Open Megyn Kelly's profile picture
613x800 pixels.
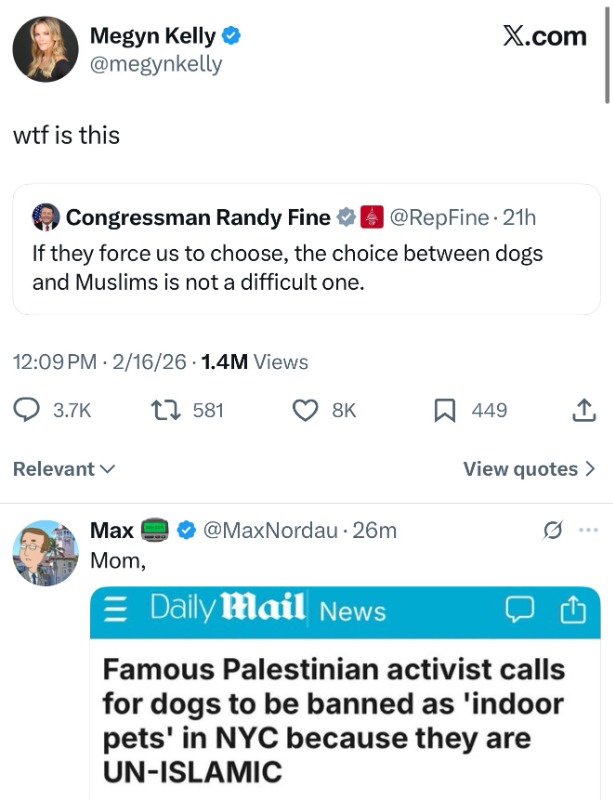tap(45, 49)
